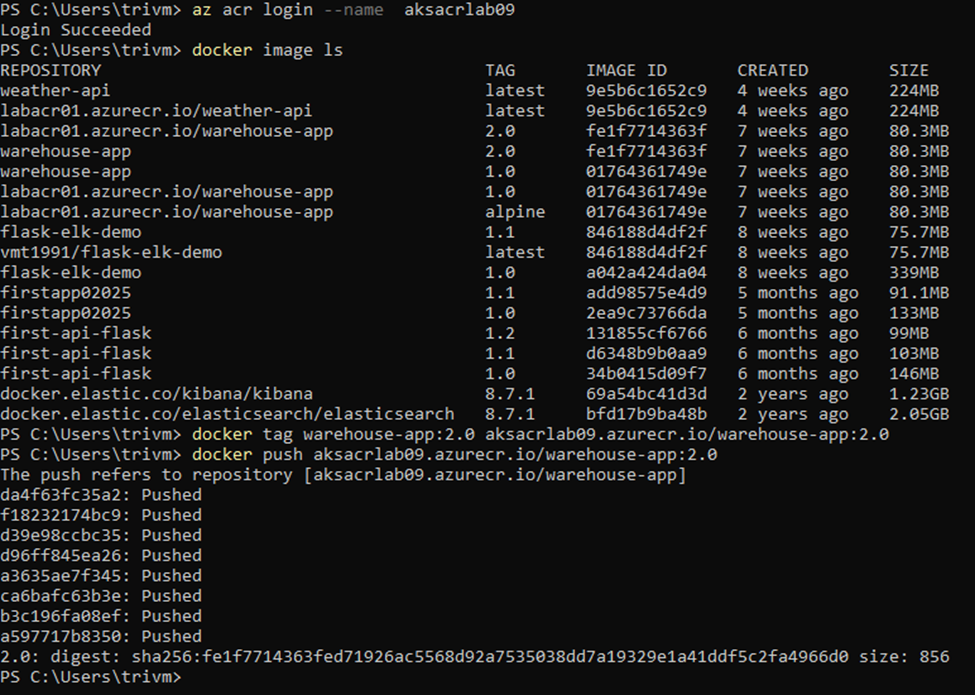The height and width of the screenshot is (695, 975).
Task: Click the 'docker image ls' command text
Action: [267, 50]
